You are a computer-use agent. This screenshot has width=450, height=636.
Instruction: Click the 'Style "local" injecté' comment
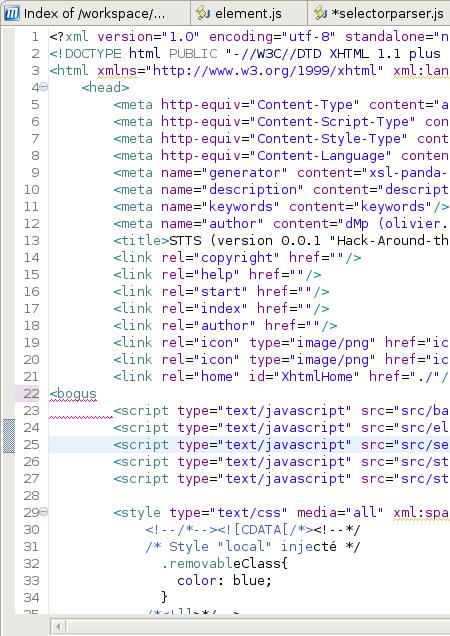(252, 548)
